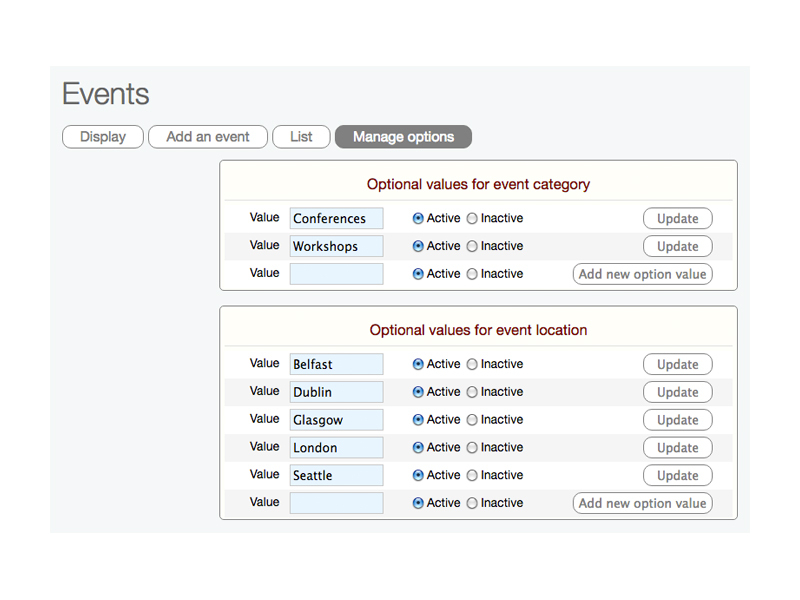Viewport: 800px width, 600px height.
Task: Edit the London value text field
Action: (x=336, y=448)
